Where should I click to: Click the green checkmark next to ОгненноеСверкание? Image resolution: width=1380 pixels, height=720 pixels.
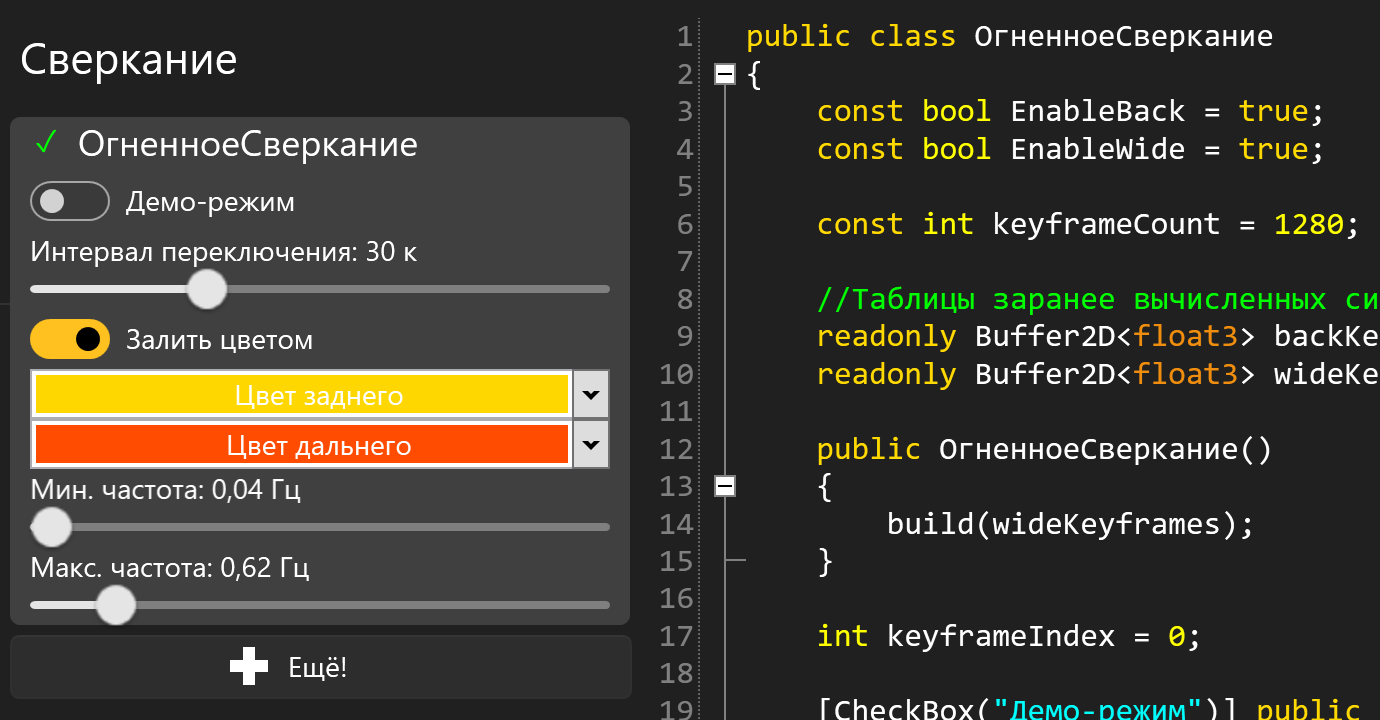coord(46,144)
